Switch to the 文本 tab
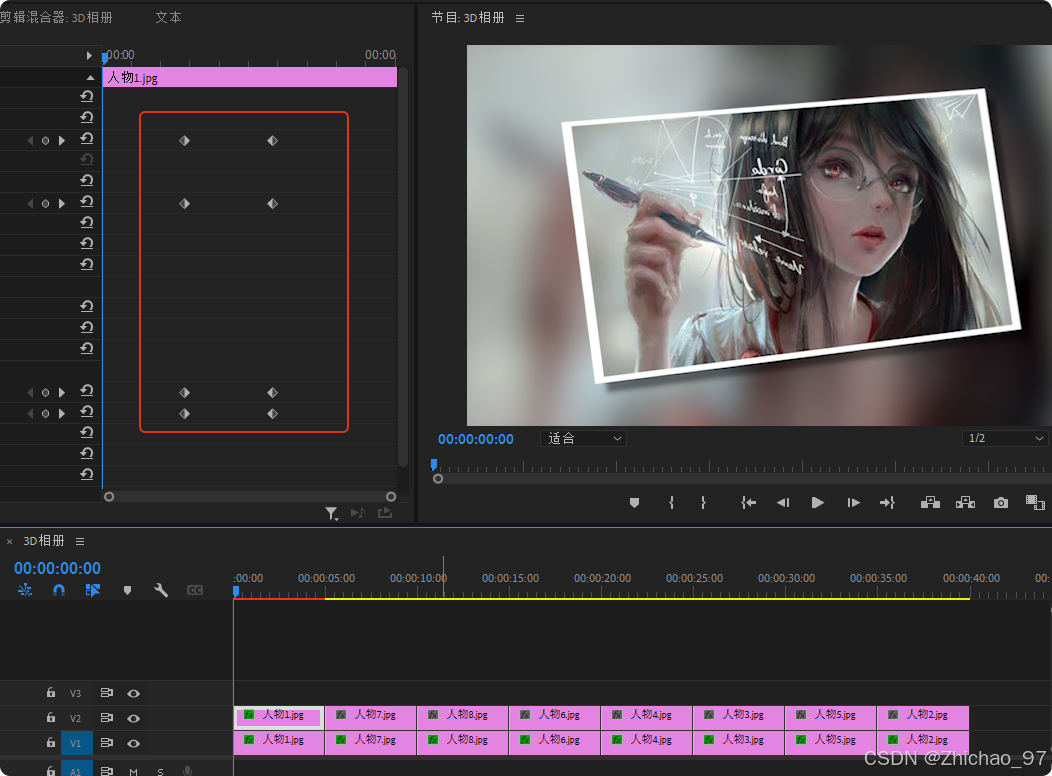Screen dimensions: 1052x776 click(168, 17)
